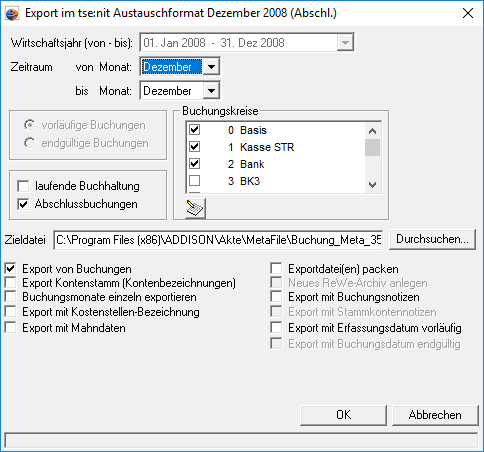Enable laufende Buchhaltung checkbox

tap(23, 186)
